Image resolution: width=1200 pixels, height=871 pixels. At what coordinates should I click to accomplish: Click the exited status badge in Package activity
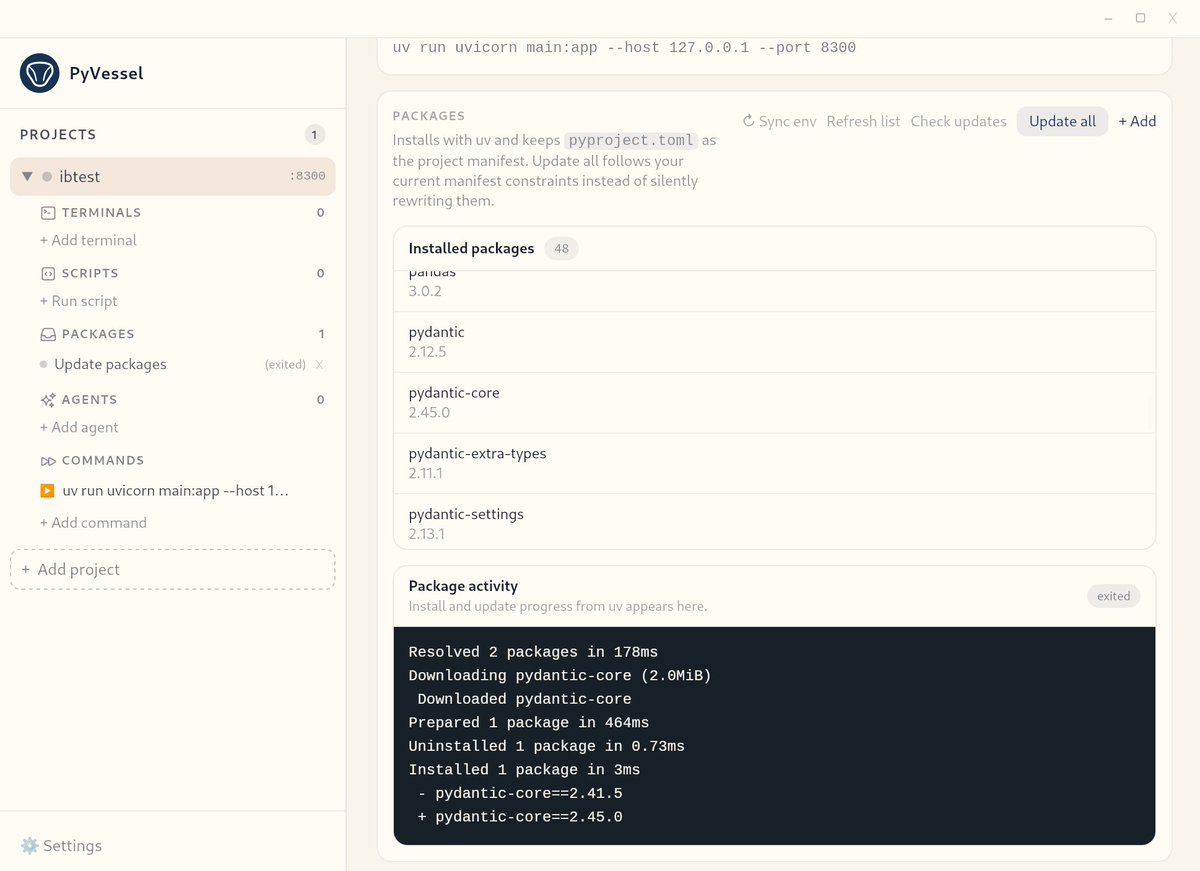click(1113, 596)
